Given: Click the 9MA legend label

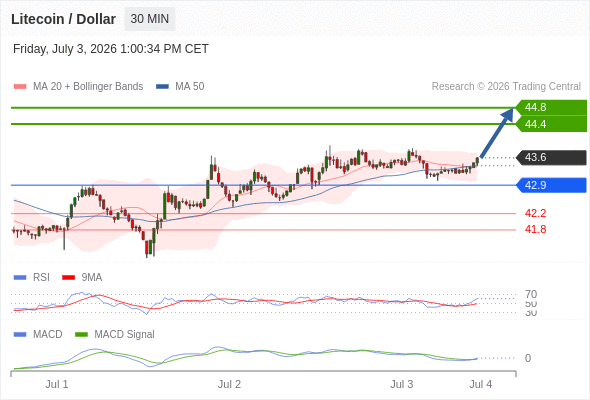Looking at the screenshot, I should 92,277.
